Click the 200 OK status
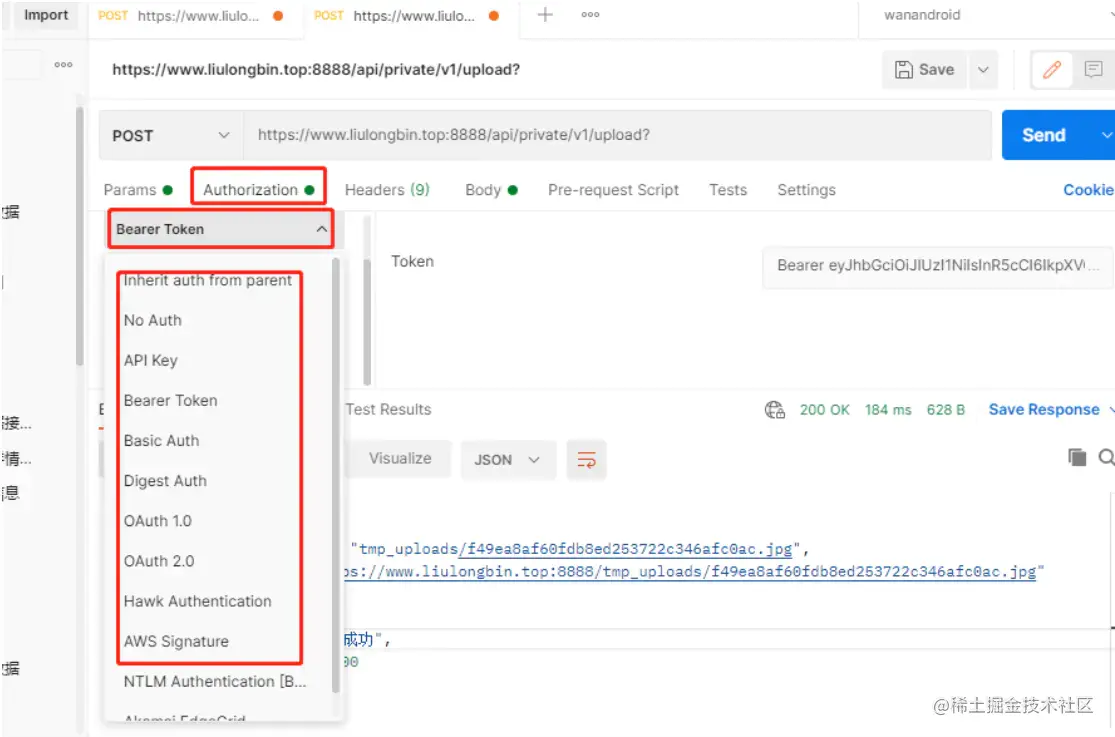 point(824,410)
